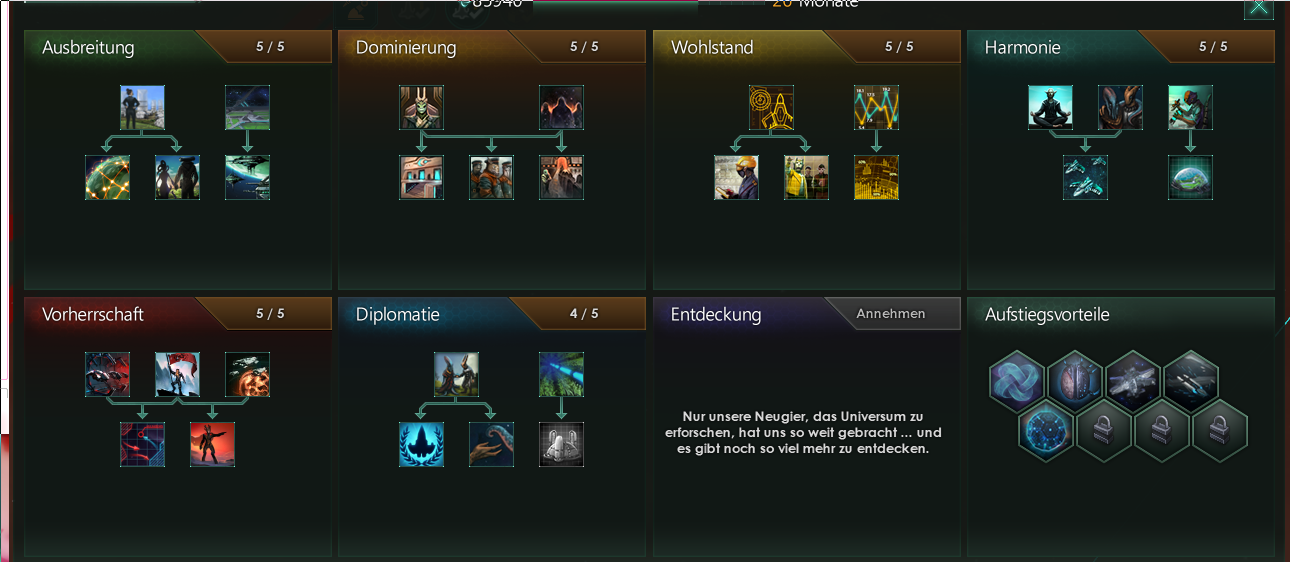Click the soldier with flag icon in Vorherrschaft
Image resolution: width=1290 pixels, height=562 pixels.
click(177, 374)
